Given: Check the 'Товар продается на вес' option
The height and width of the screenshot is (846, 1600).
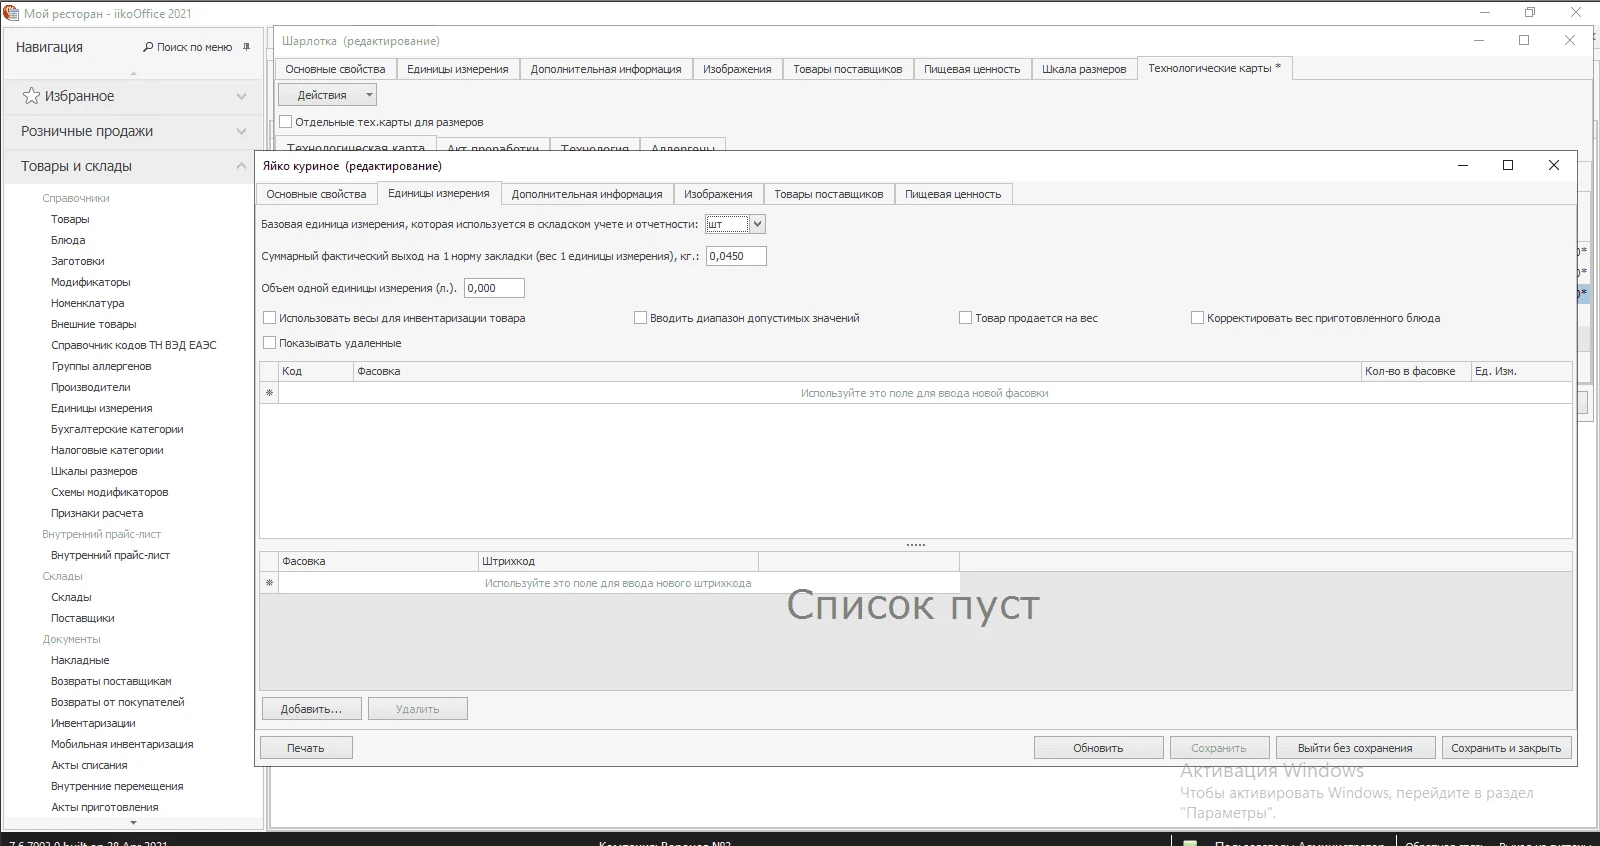Looking at the screenshot, I should (965, 318).
